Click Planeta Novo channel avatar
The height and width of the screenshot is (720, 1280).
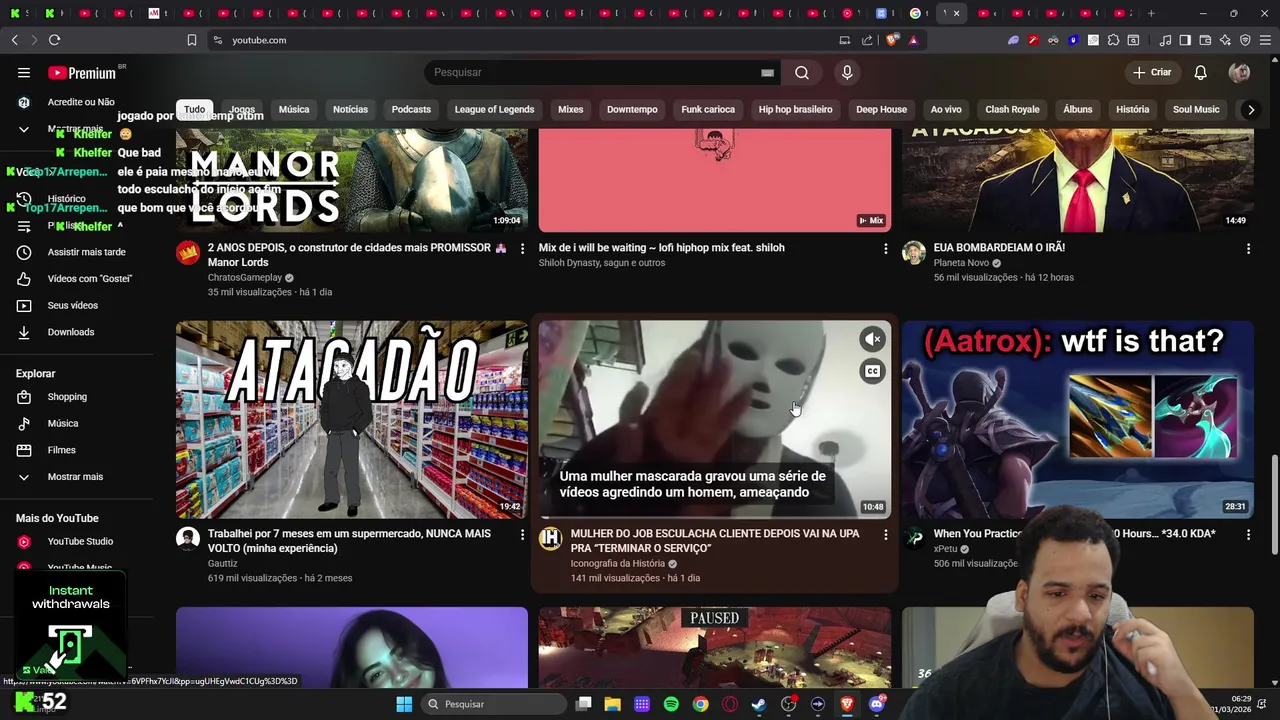(x=913, y=252)
